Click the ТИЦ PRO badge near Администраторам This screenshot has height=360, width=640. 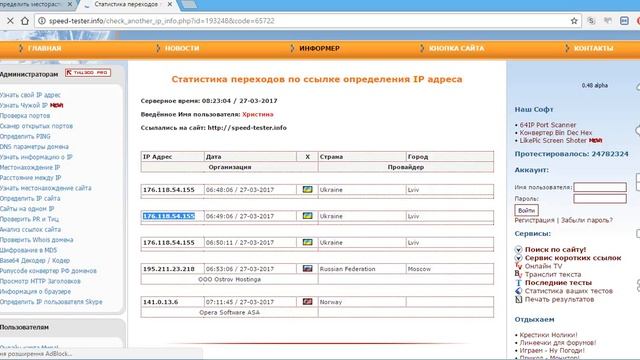[88, 73]
